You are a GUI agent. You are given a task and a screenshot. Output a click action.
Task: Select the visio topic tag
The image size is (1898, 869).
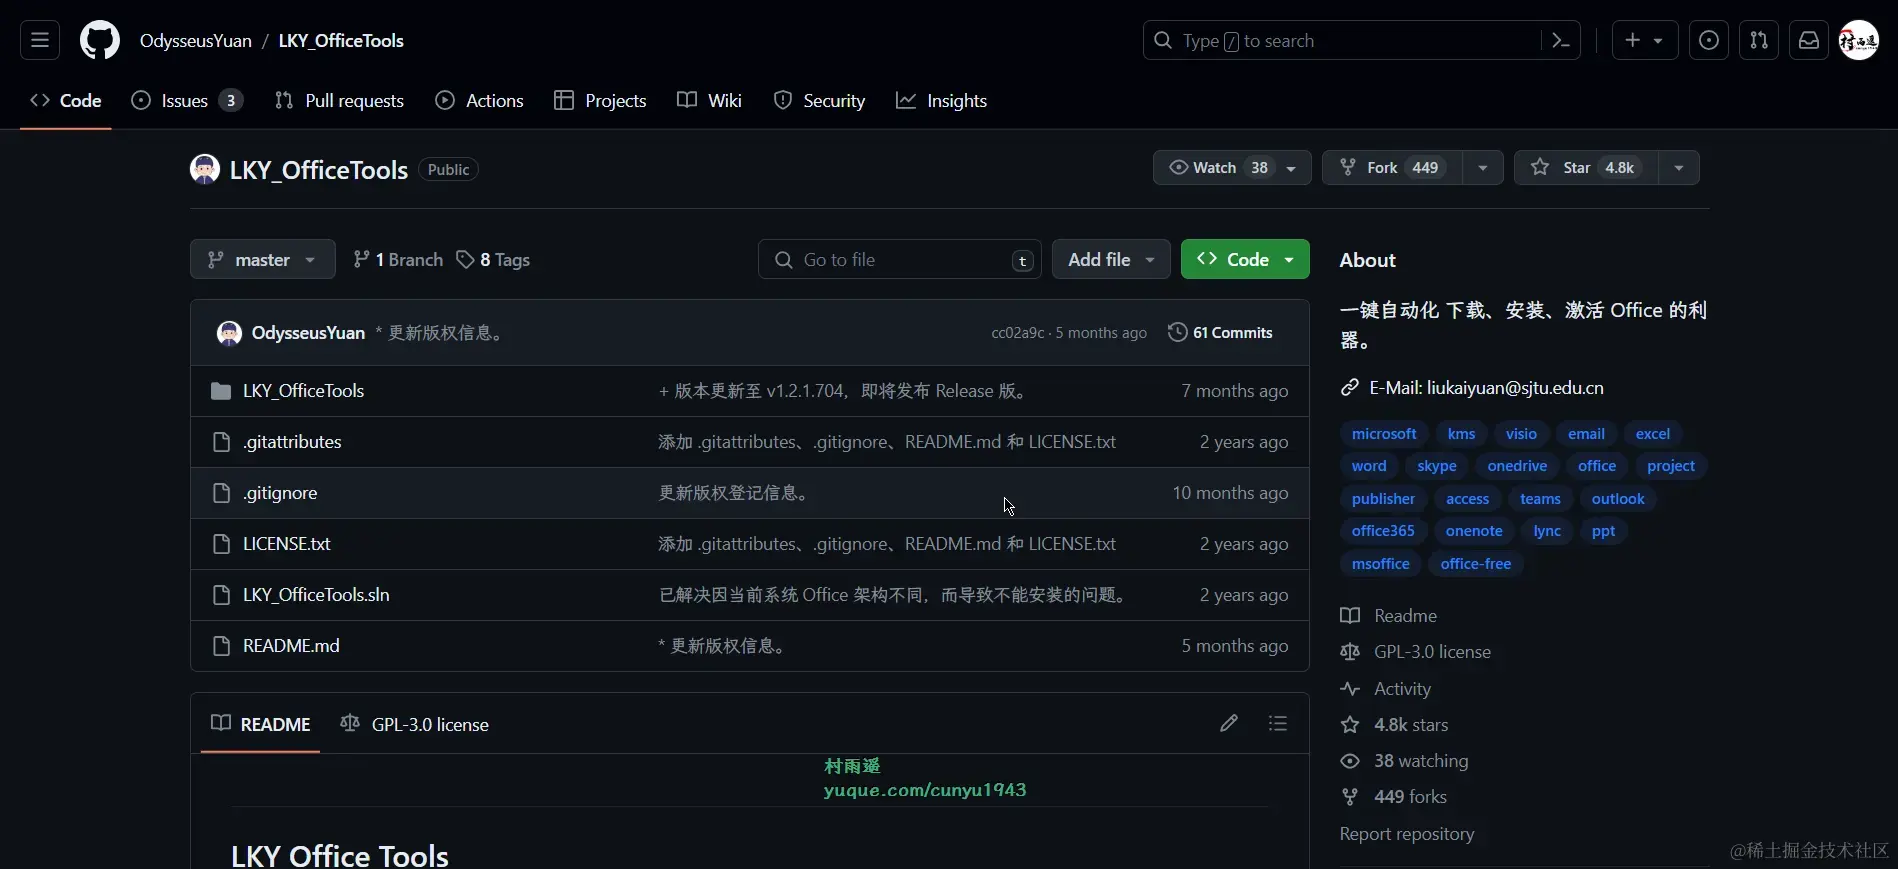(x=1521, y=434)
